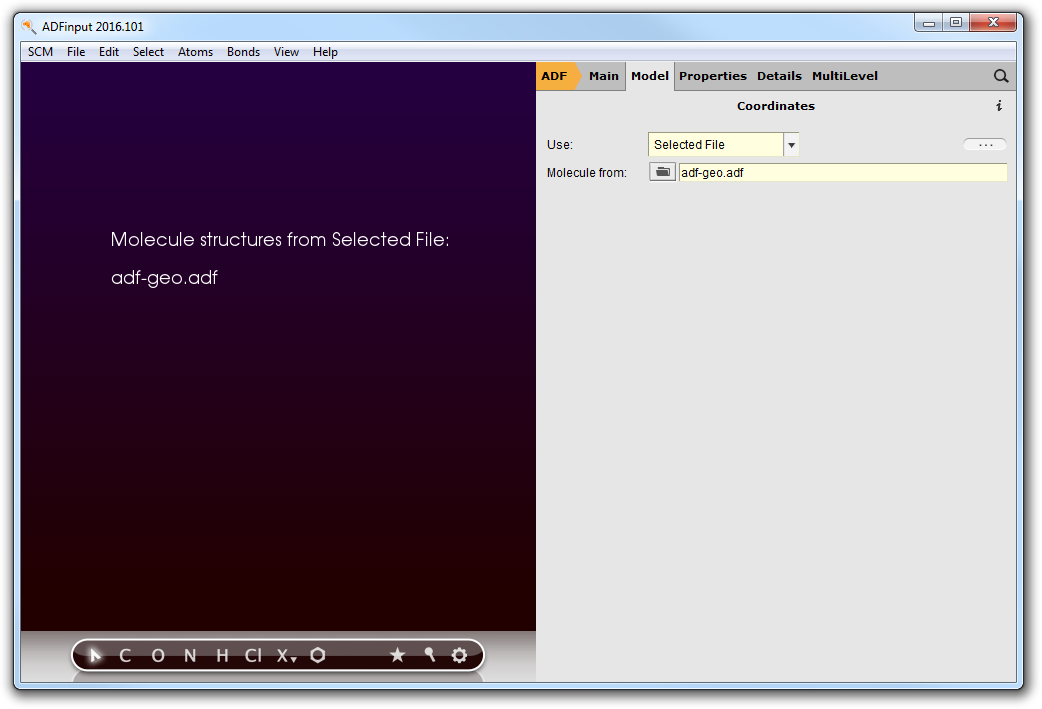The image size is (1042, 709).
Task: Click the adf-geo.adf text in viewer
Action: 164,278
